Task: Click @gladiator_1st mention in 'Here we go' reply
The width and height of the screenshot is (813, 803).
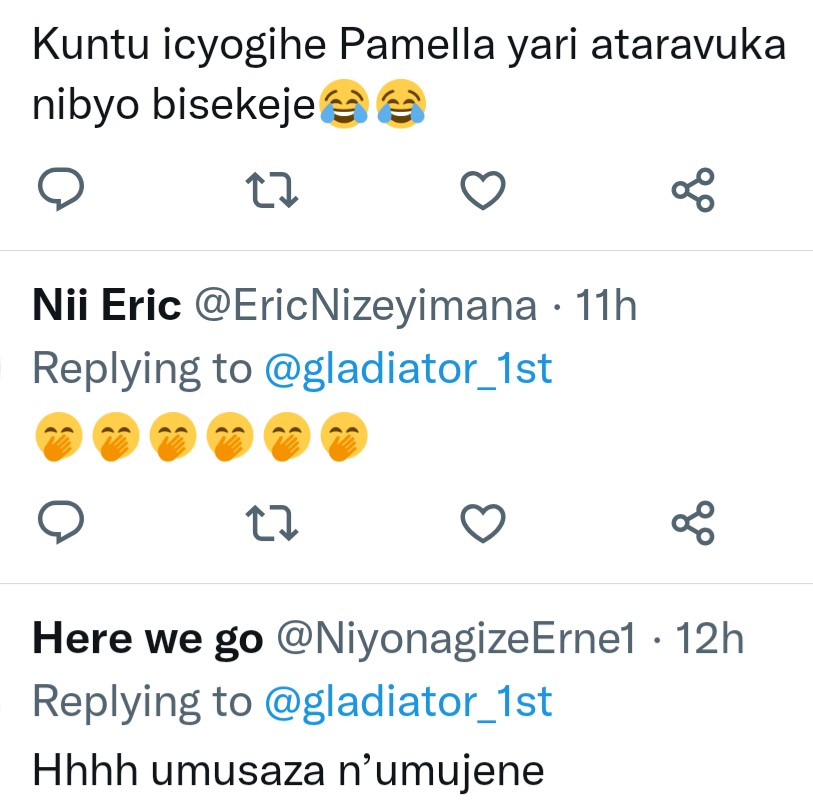Action: 408,702
